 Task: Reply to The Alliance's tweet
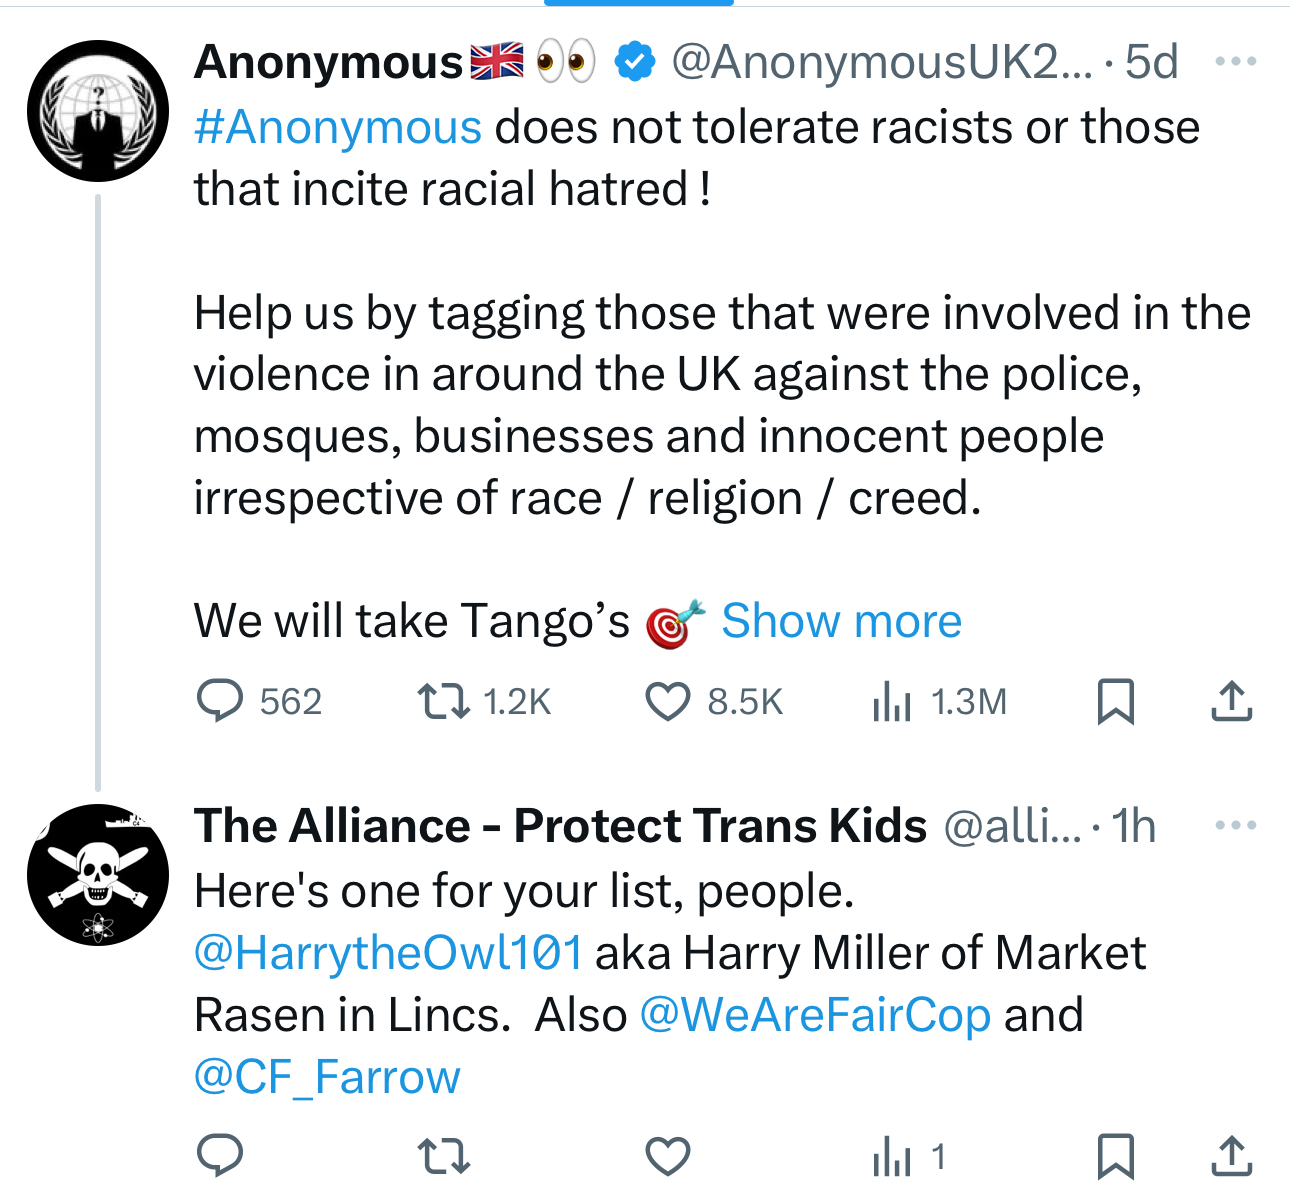[x=220, y=1157]
